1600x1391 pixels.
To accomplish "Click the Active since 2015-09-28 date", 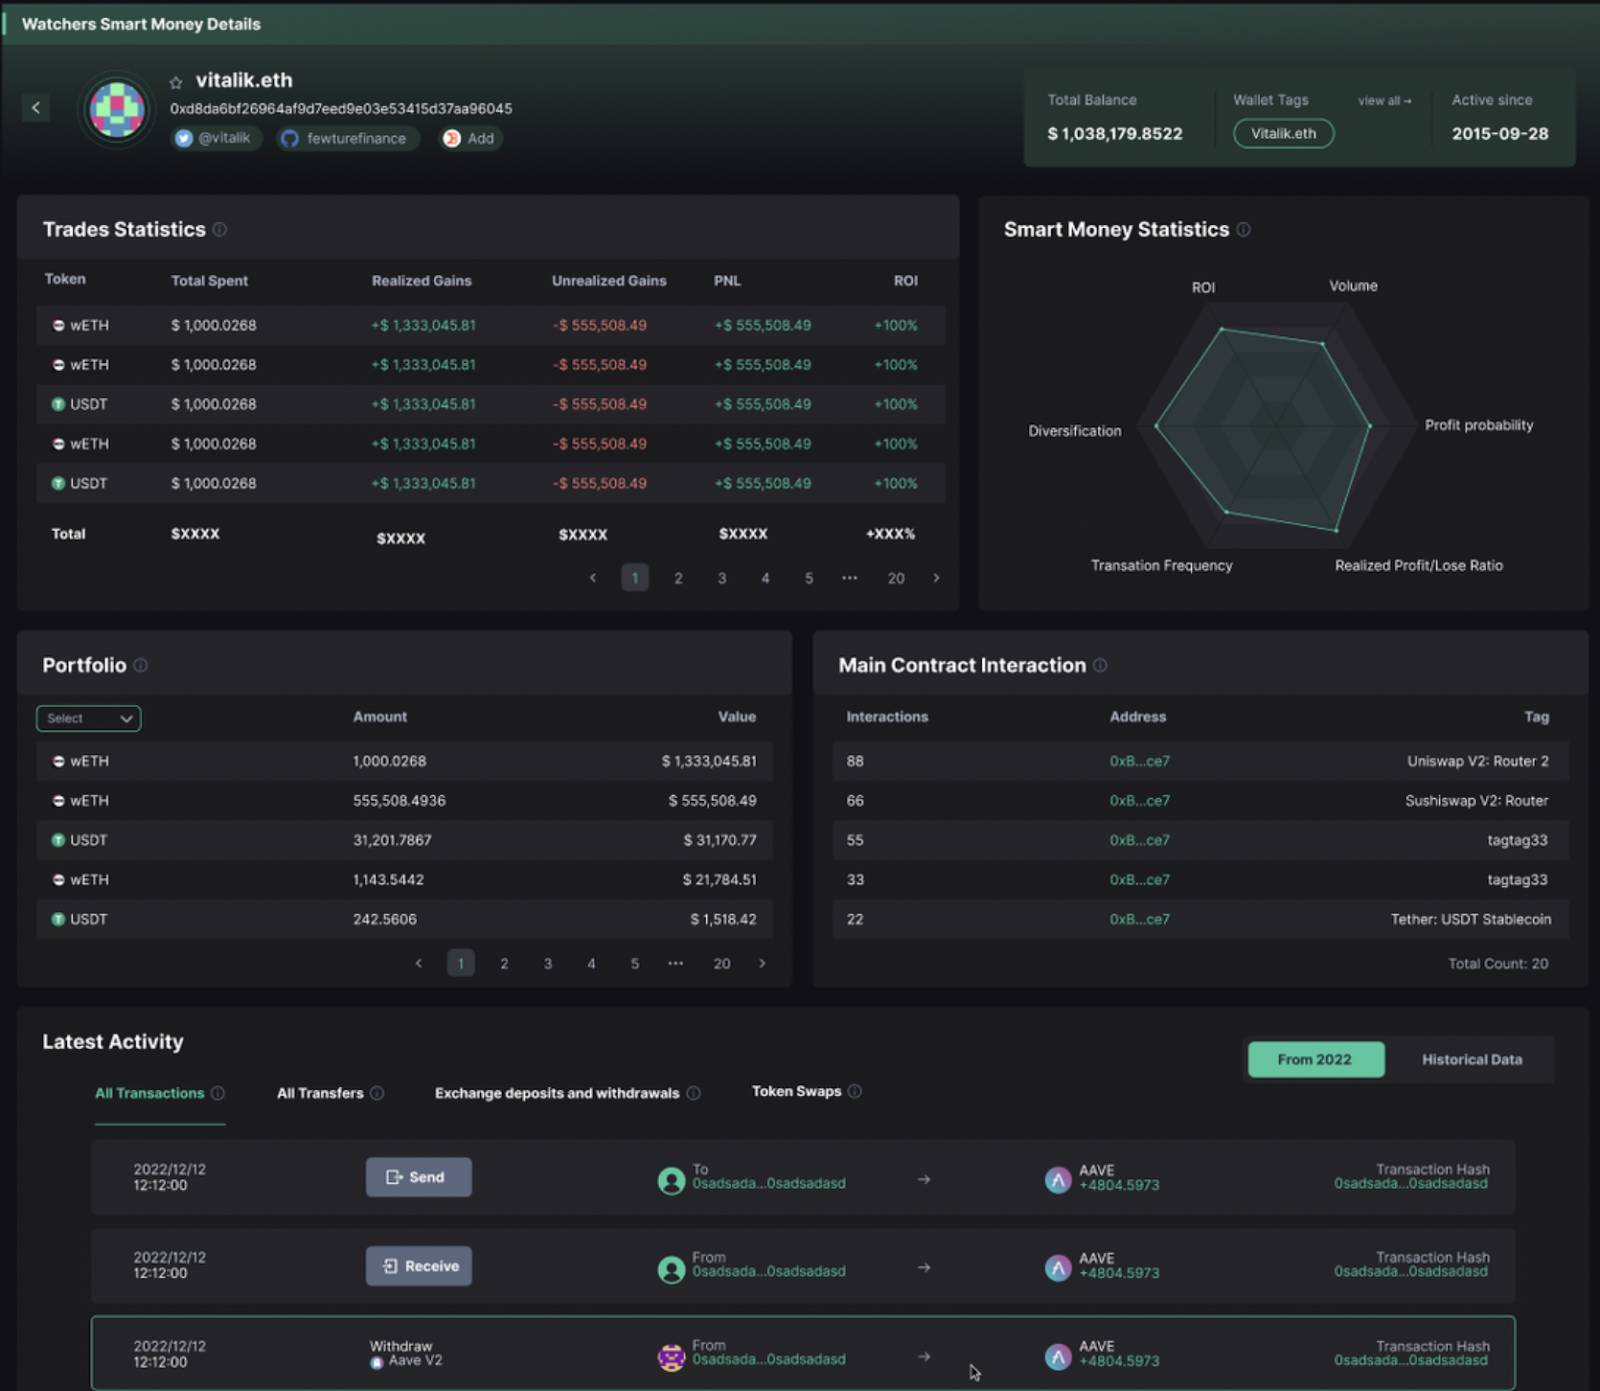I will pos(1500,134).
